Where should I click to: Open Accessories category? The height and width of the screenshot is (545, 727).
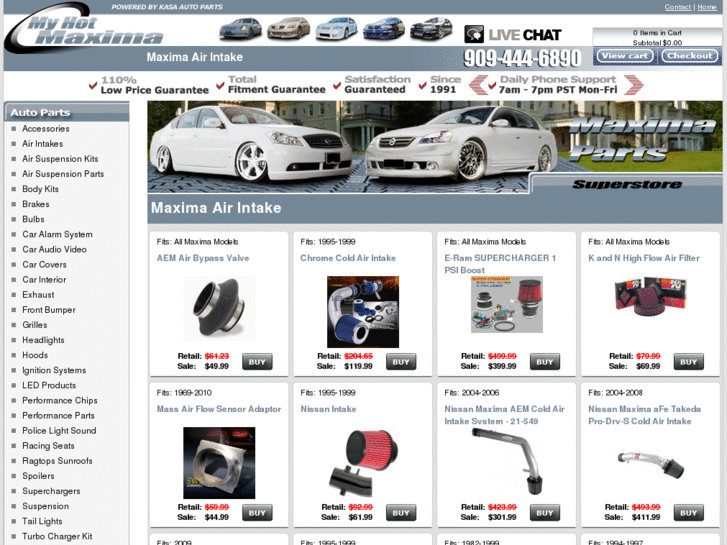[x=46, y=129]
